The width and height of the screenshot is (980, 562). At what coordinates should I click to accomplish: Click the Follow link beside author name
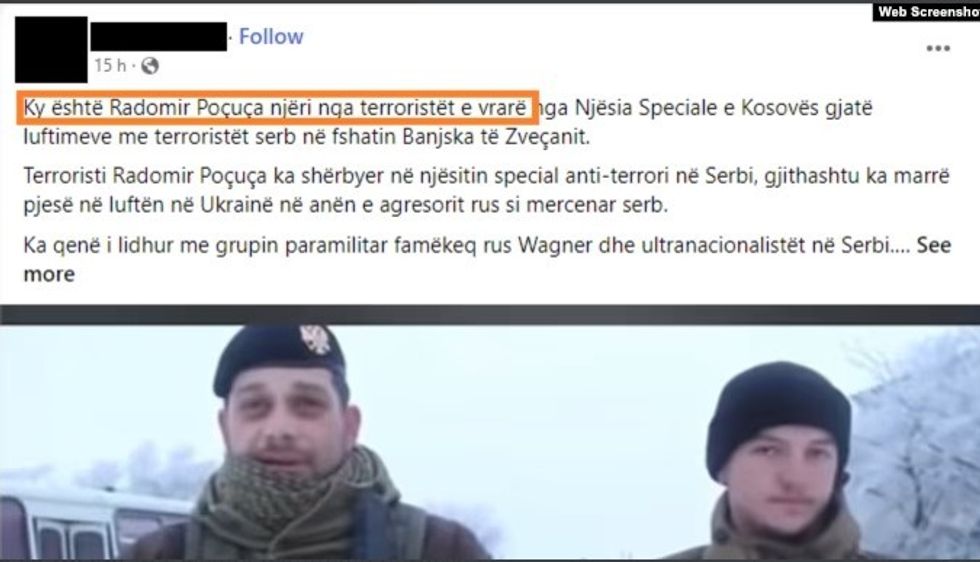(271, 36)
